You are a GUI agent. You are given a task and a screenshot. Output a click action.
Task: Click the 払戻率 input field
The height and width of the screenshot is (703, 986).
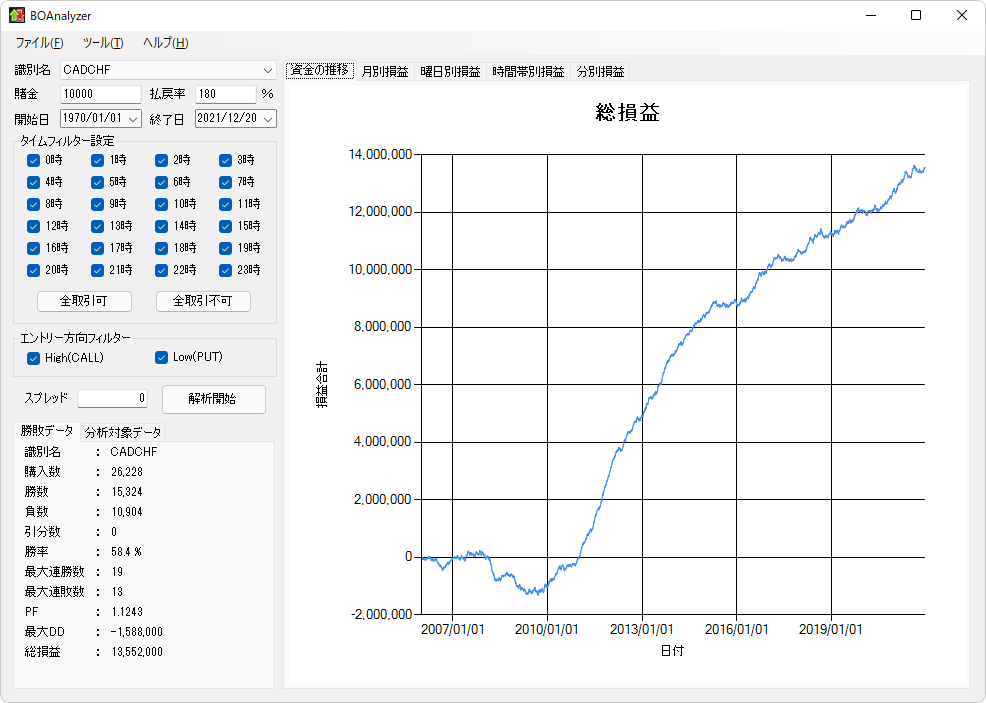click(x=226, y=94)
